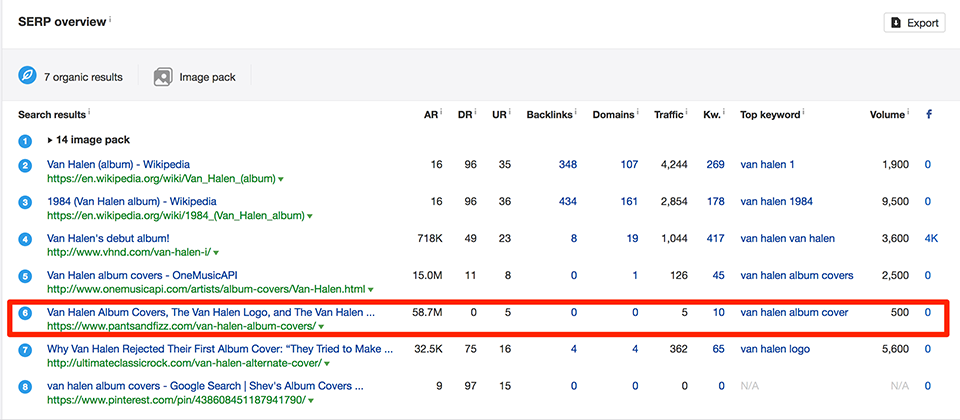
Task: Click info icon beside DR column header
Action: pyautogui.click(x=475, y=112)
